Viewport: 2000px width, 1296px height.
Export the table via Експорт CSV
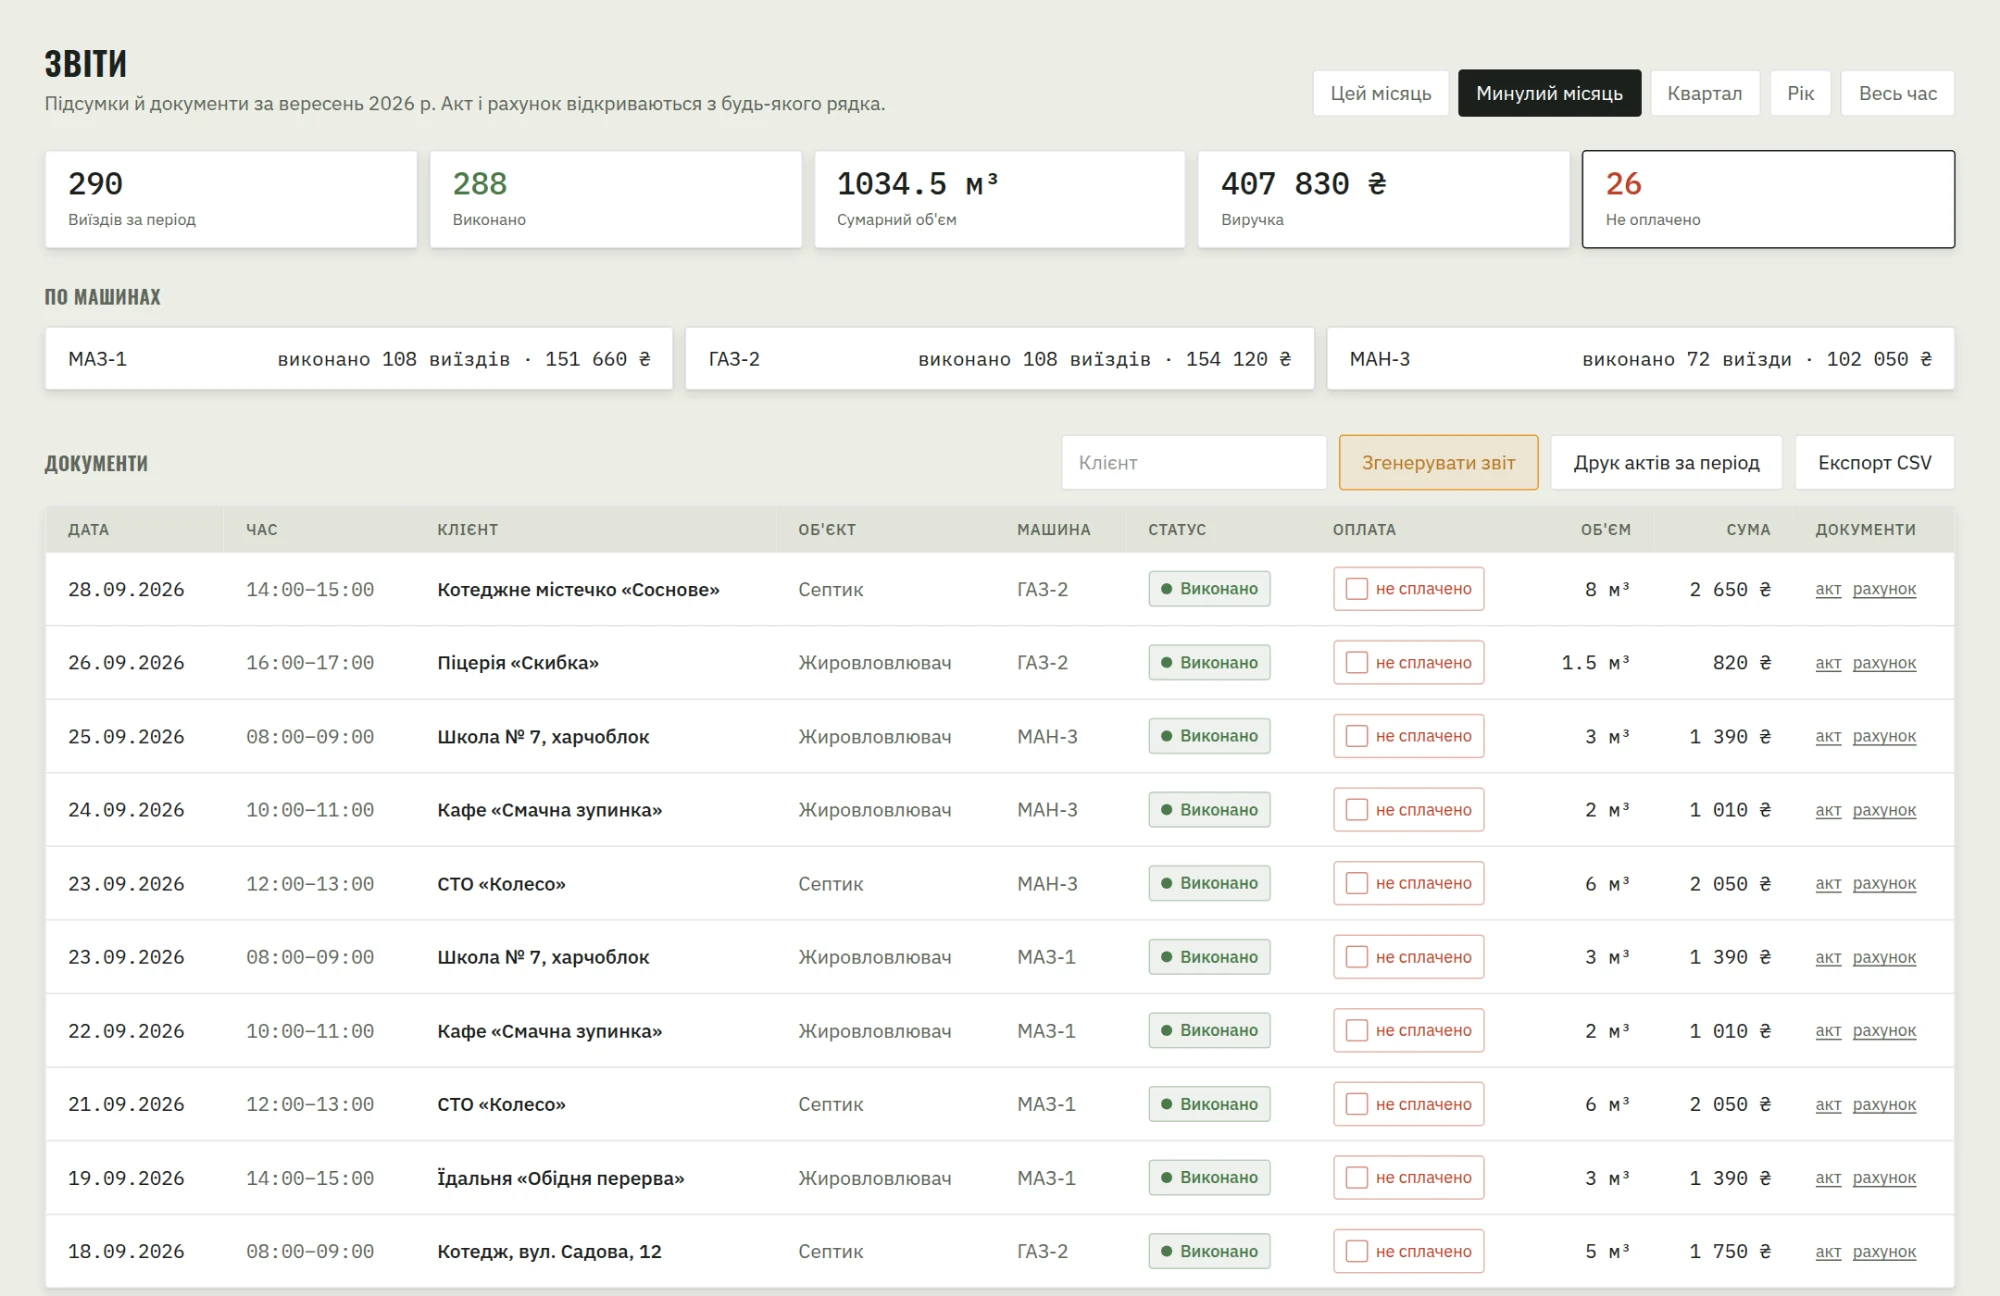tap(1874, 462)
